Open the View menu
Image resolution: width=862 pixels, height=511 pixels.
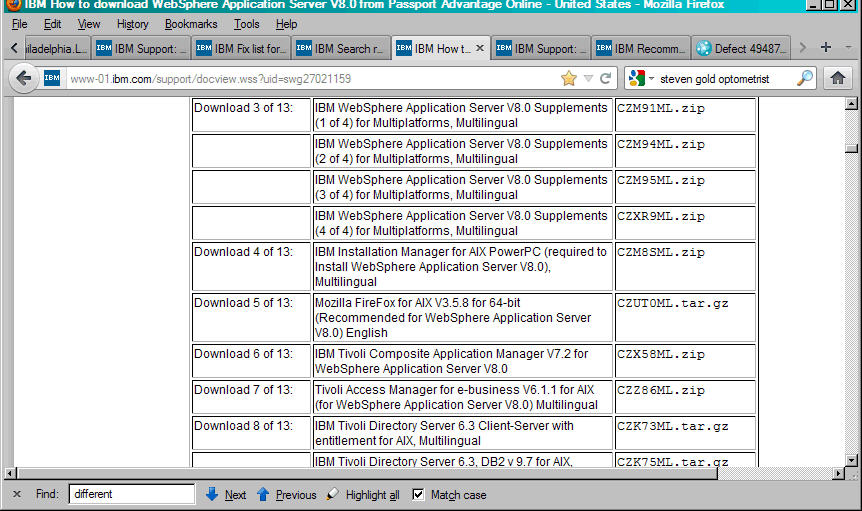point(89,24)
